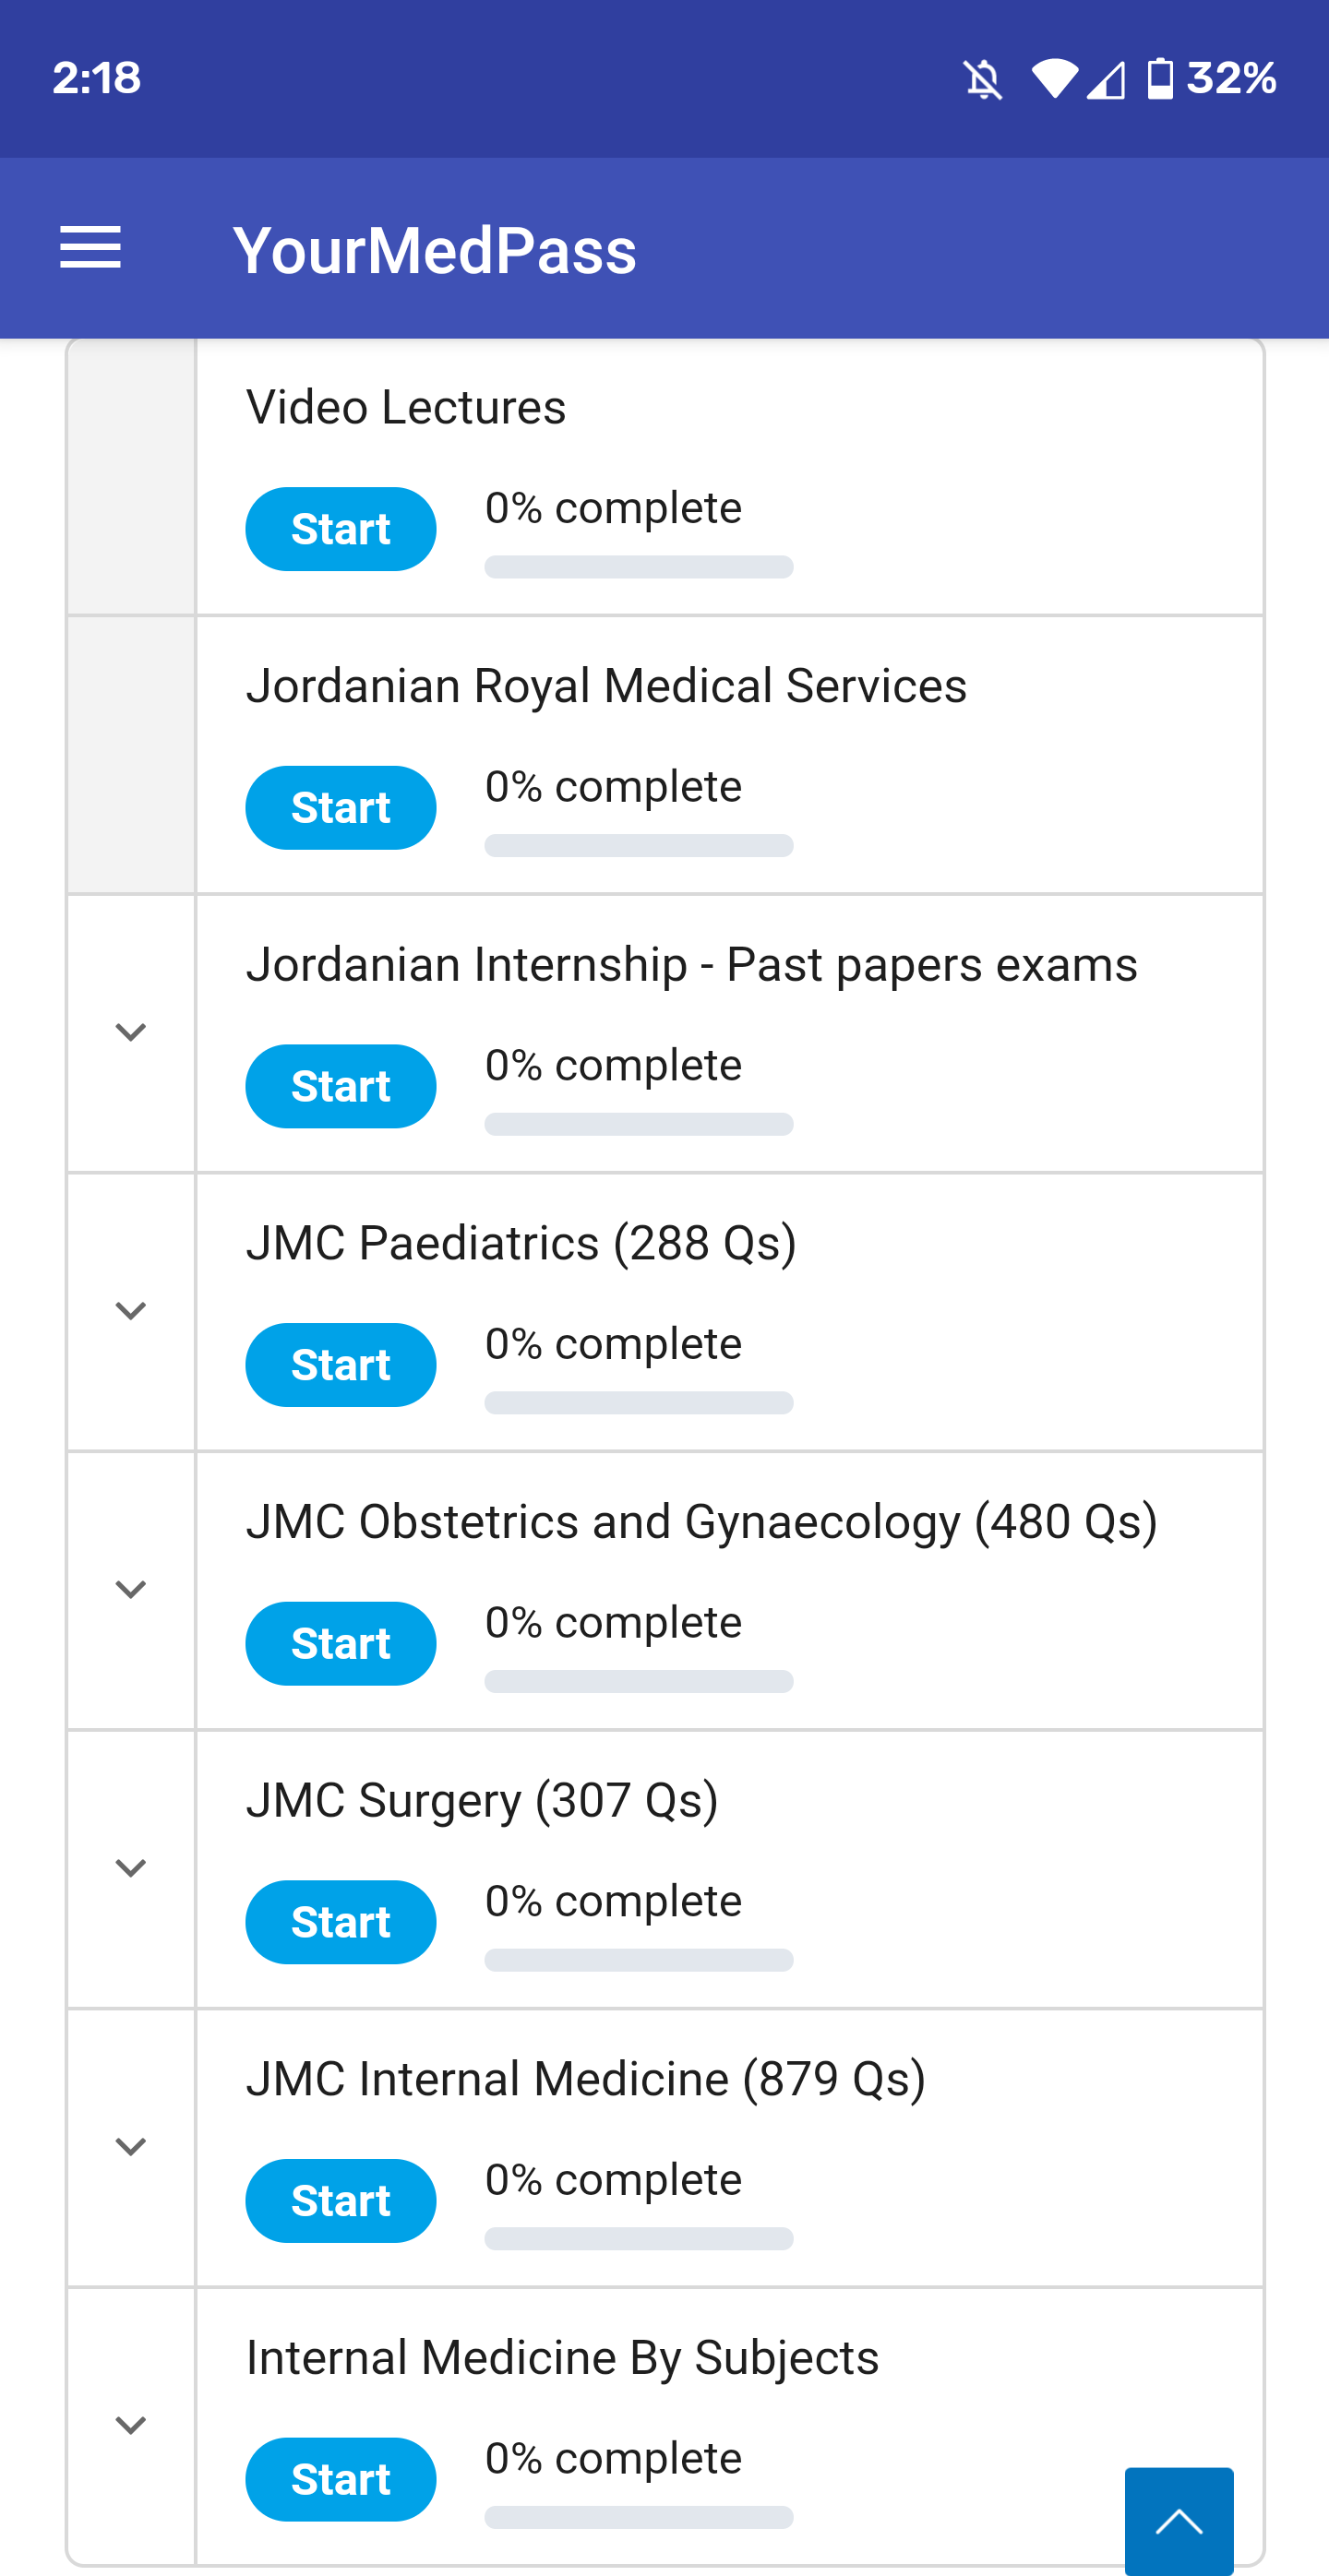Expand the JMC Paediatrics section
The image size is (1329, 2576).
[x=131, y=1311]
